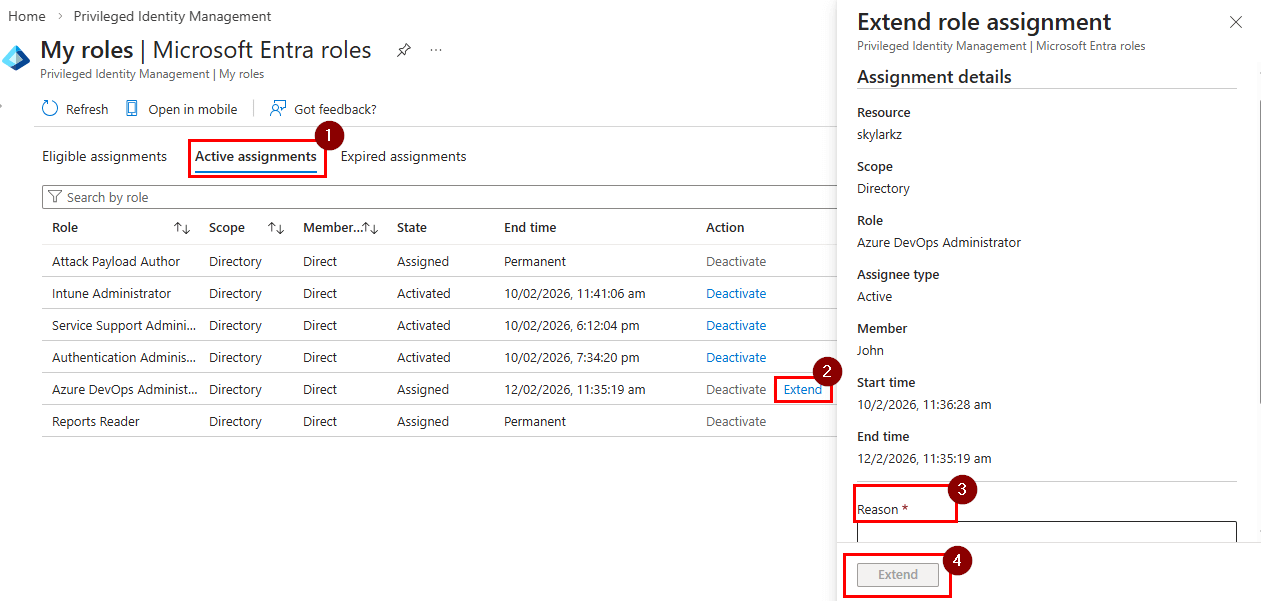
Task: Close the Extend role assignment pane
Action: pyautogui.click(x=1236, y=21)
